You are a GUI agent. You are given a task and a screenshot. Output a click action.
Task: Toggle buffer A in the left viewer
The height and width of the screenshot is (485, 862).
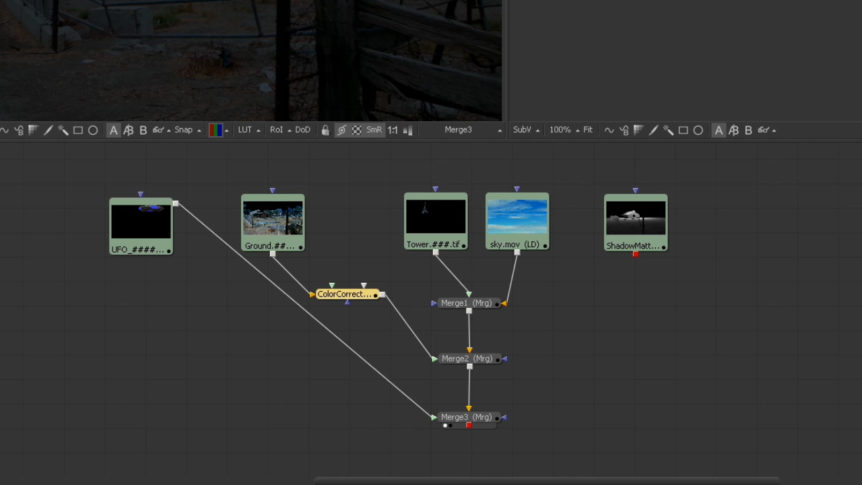coord(113,130)
